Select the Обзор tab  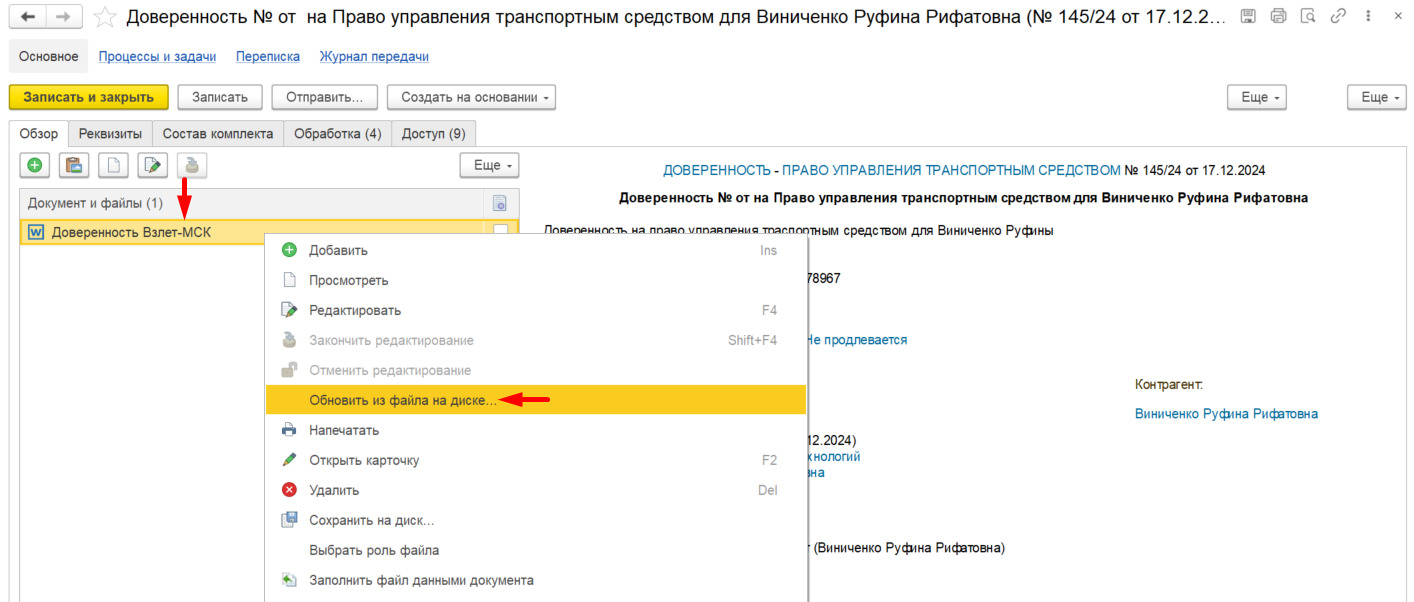[39, 133]
